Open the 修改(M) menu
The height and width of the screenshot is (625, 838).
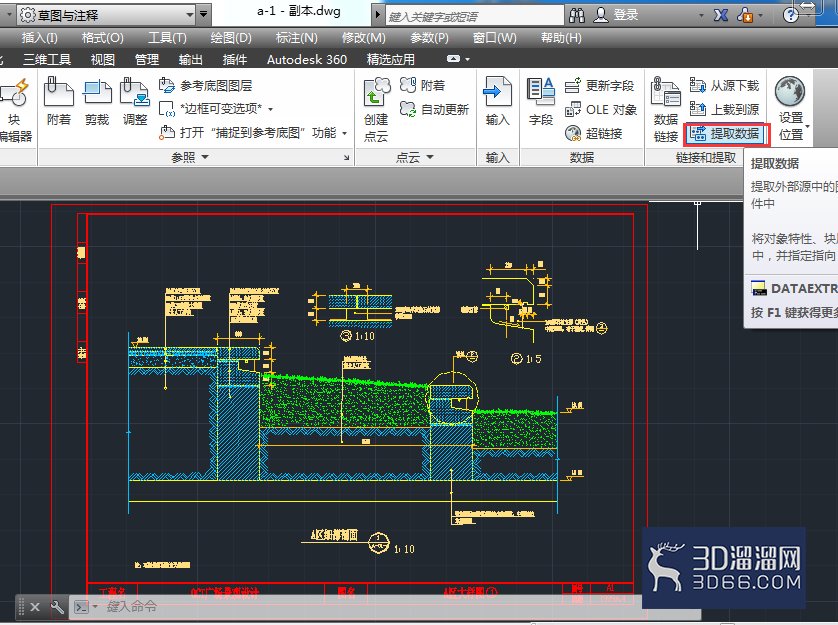click(x=363, y=38)
